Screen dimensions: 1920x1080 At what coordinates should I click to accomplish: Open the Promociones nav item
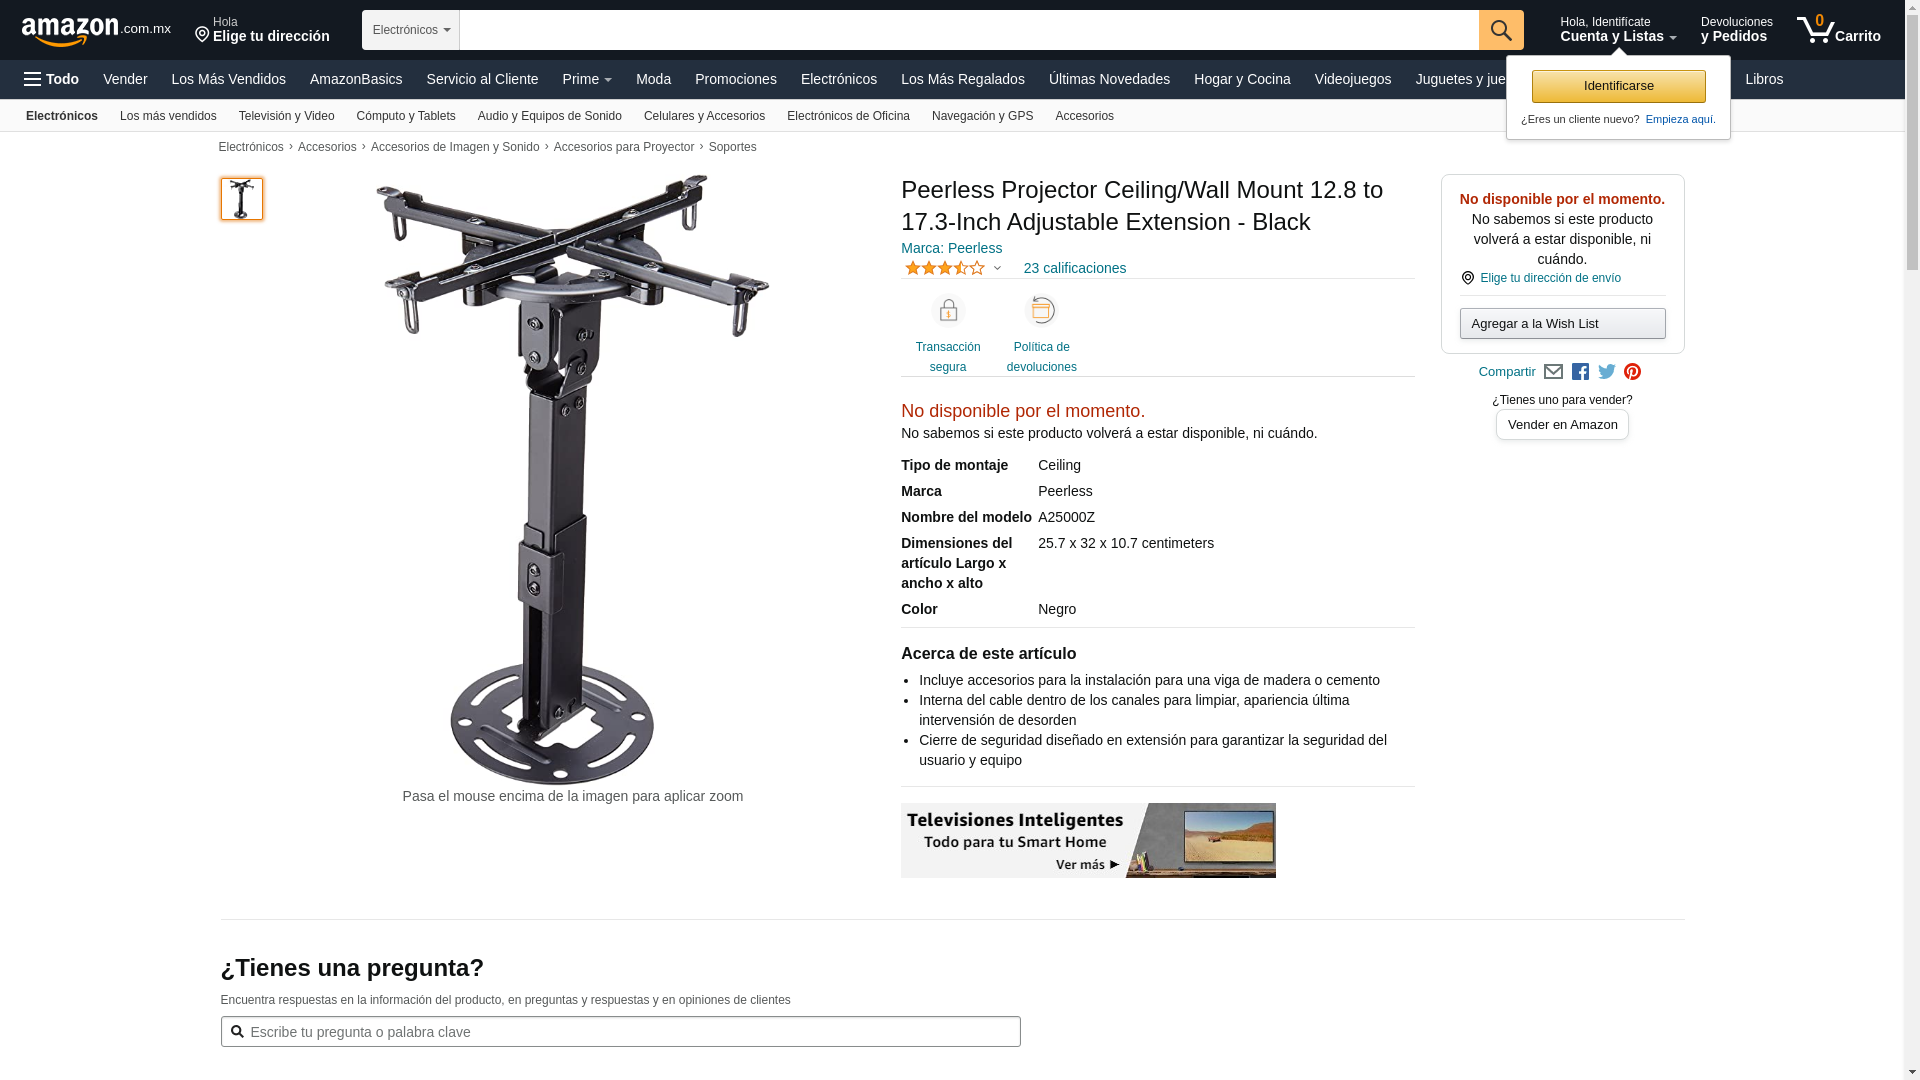[736, 79]
